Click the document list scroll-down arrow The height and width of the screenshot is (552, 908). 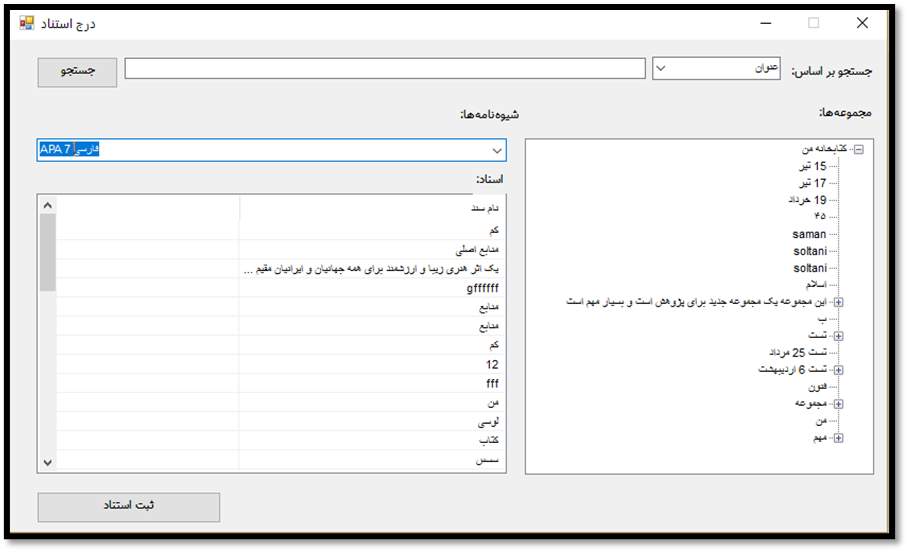click(x=47, y=463)
